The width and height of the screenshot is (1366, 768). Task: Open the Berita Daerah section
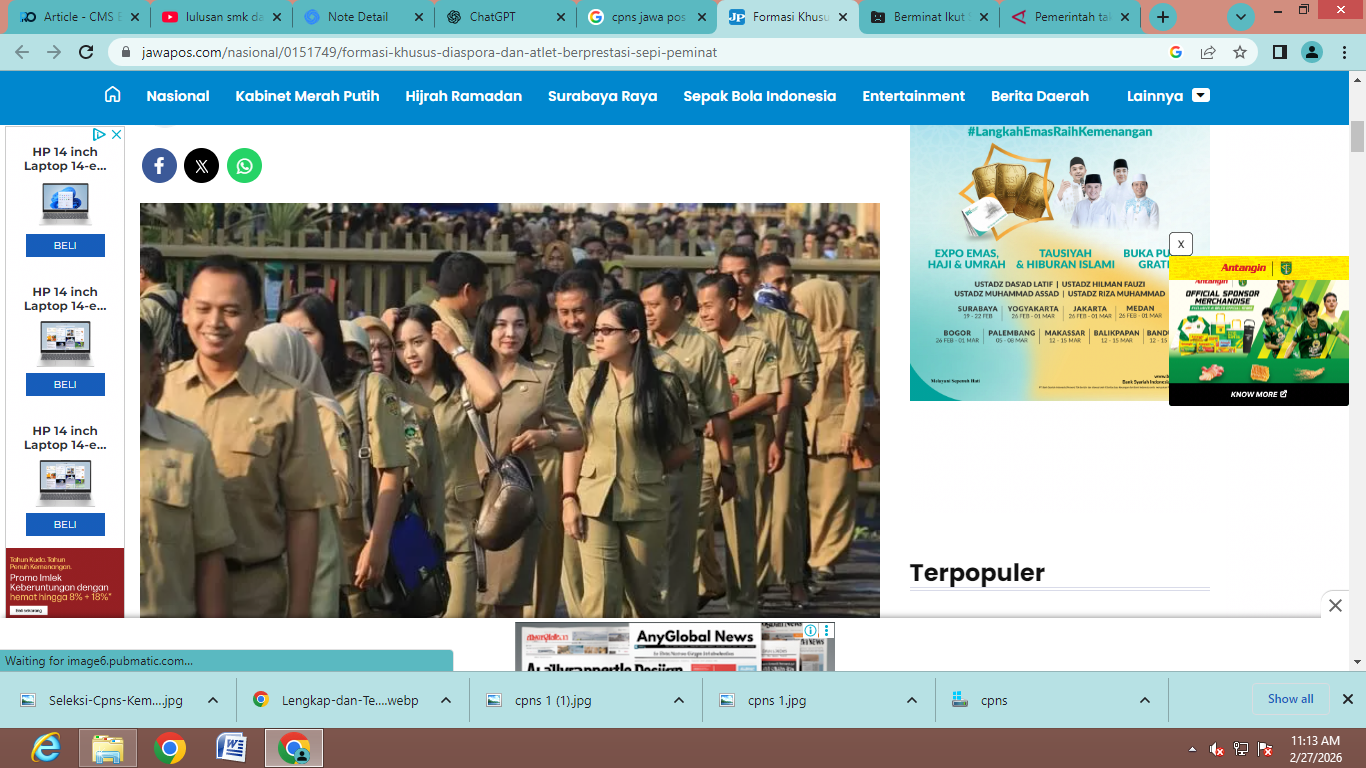pos(1040,96)
